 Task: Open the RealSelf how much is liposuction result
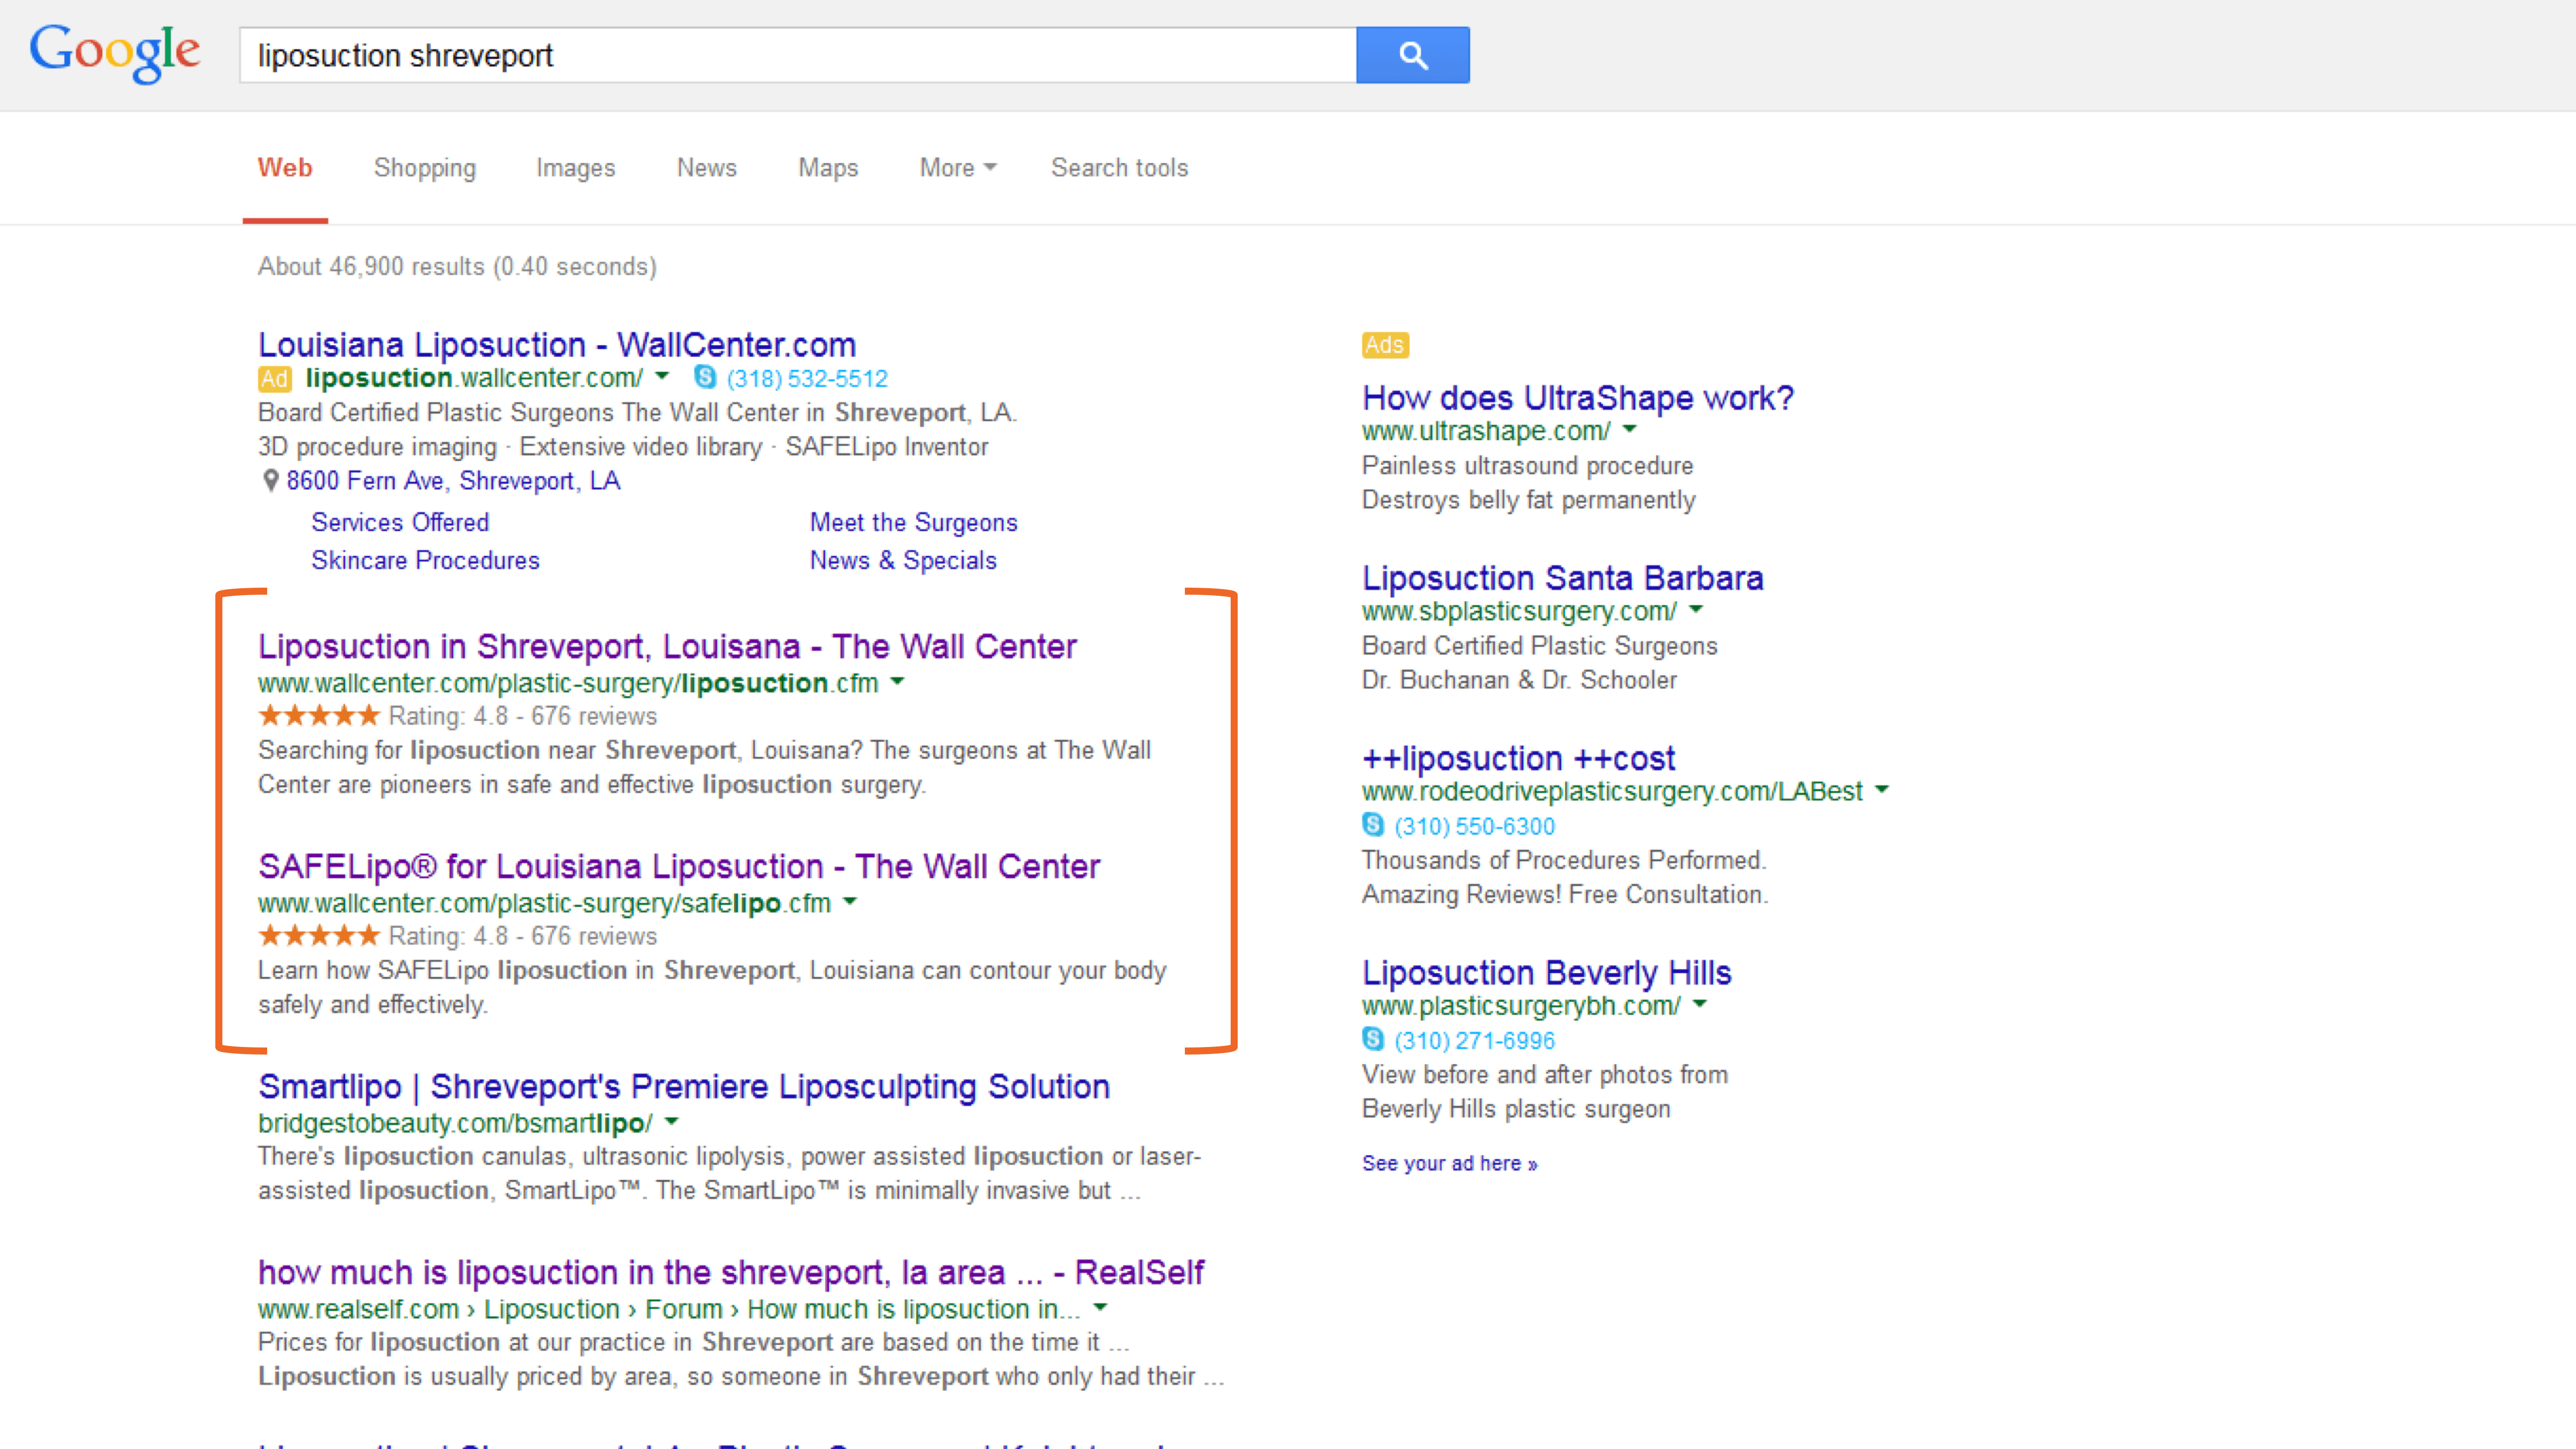[731, 1273]
